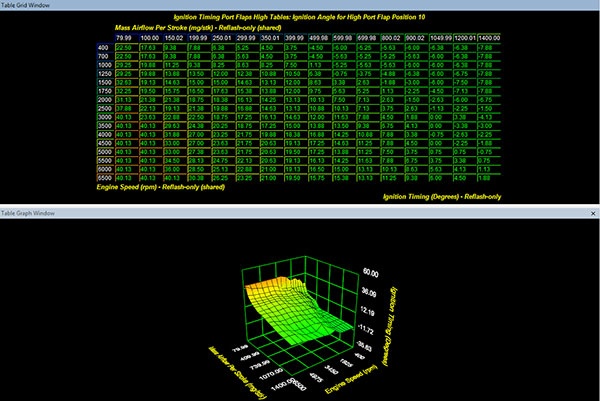Image resolution: width=600 pixels, height=401 pixels.
Task: Click the 1250 rpm row header
Action: pyautogui.click(x=103, y=75)
